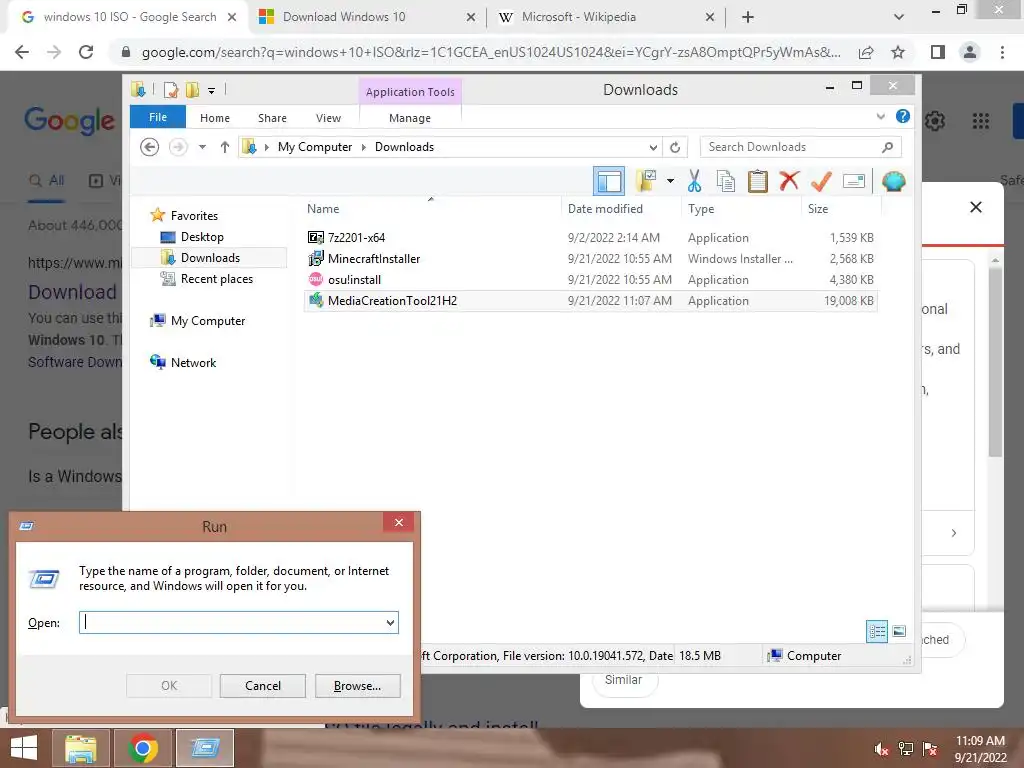Open folder options toolbar icon
This screenshot has height=768, width=1024.
coord(646,181)
